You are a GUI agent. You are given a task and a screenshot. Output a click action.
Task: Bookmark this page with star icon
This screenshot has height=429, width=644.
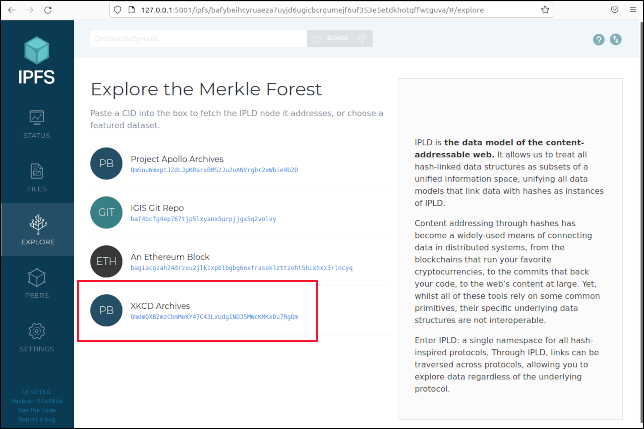coord(545,10)
